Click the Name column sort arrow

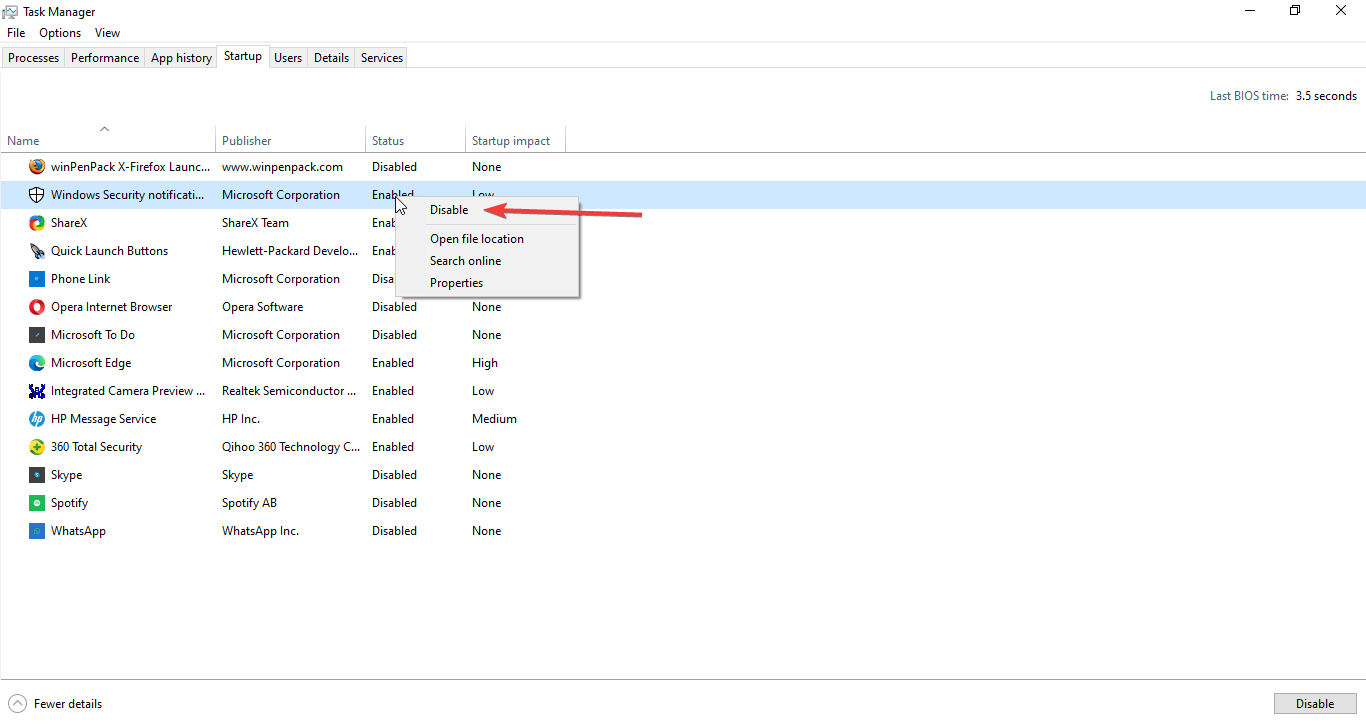tap(104, 128)
